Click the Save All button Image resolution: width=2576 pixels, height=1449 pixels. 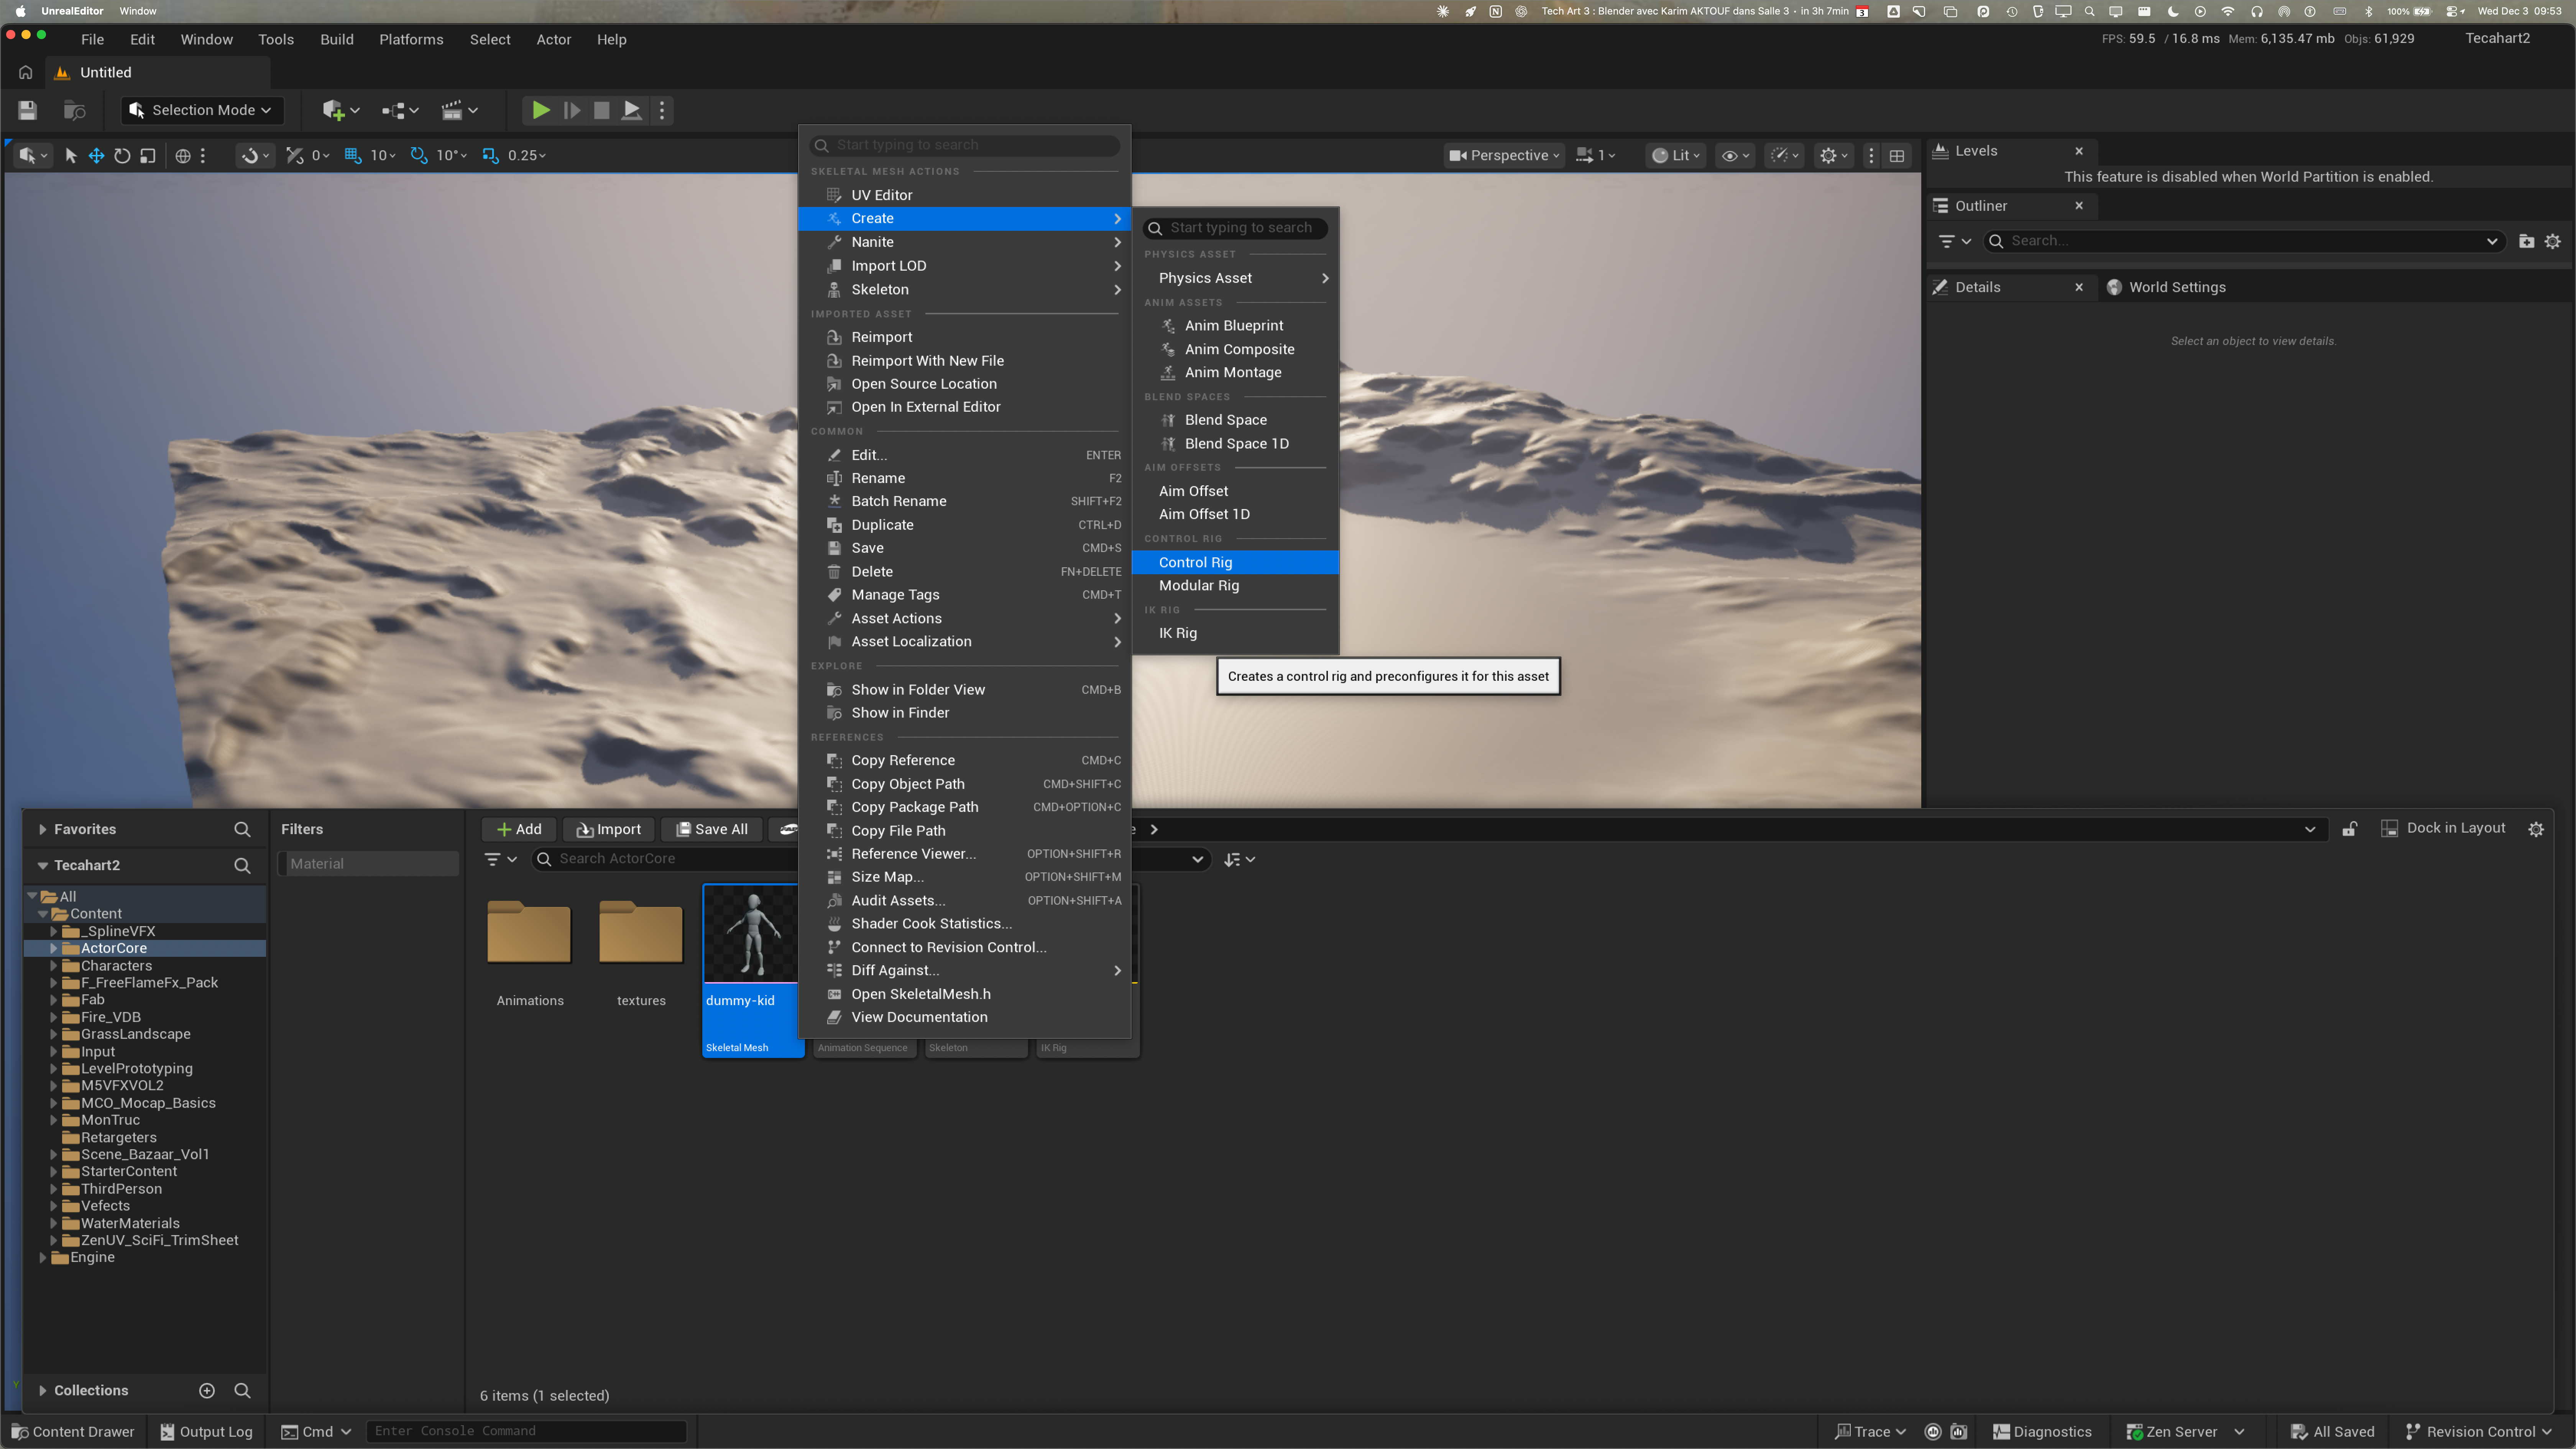(712, 829)
